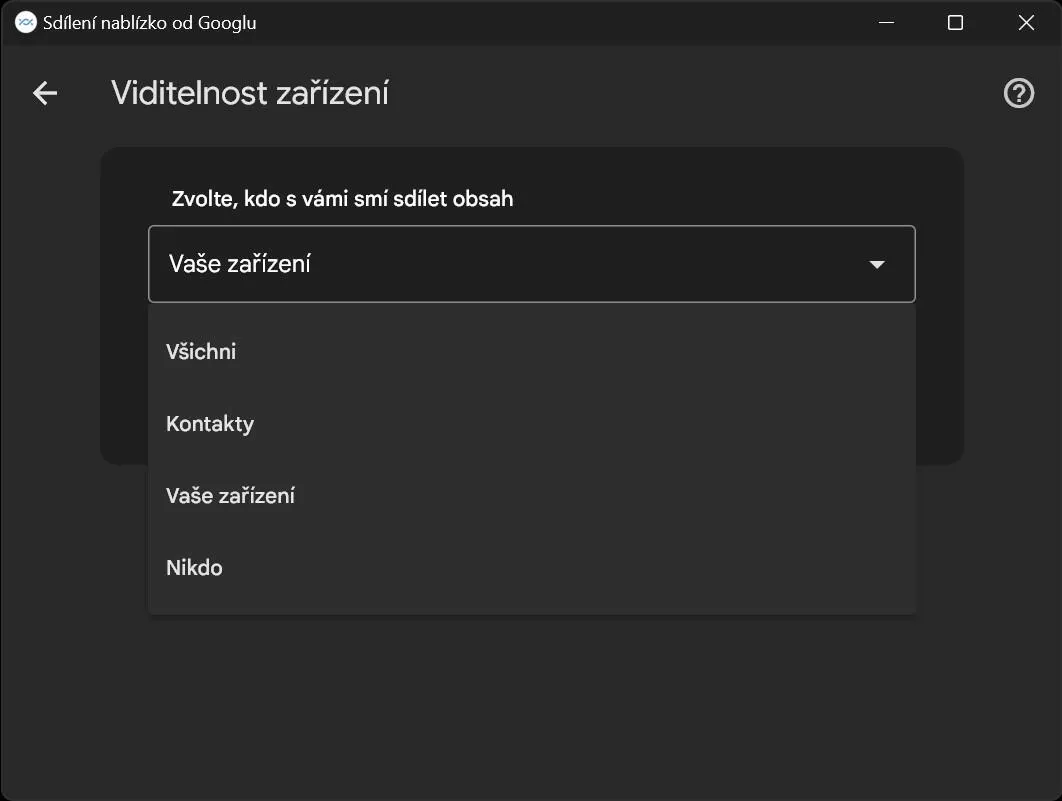Collapse the list with the dropdown triangle arrow
The height and width of the screenshot is (801, 1062).
coord(877,265)
